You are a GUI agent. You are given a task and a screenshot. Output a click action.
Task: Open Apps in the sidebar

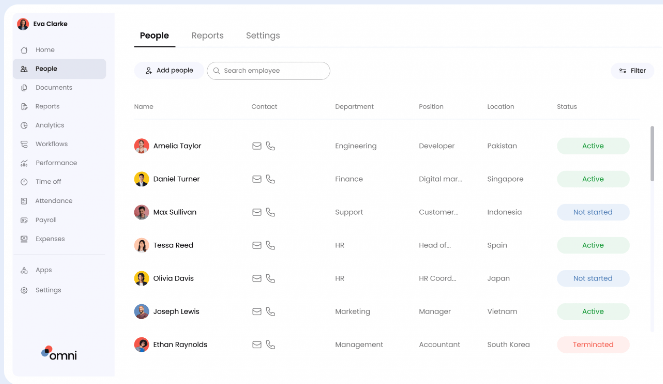(x=44, y=270)
